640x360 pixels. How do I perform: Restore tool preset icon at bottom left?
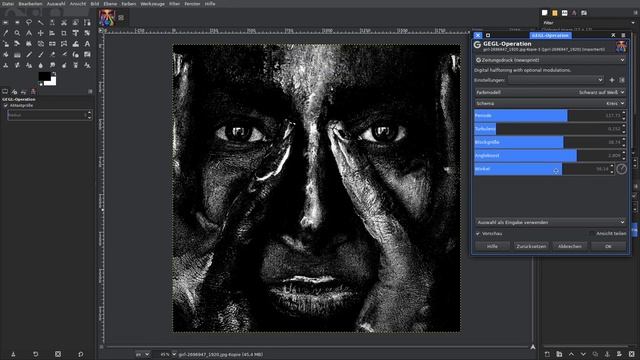pos(36,354)
